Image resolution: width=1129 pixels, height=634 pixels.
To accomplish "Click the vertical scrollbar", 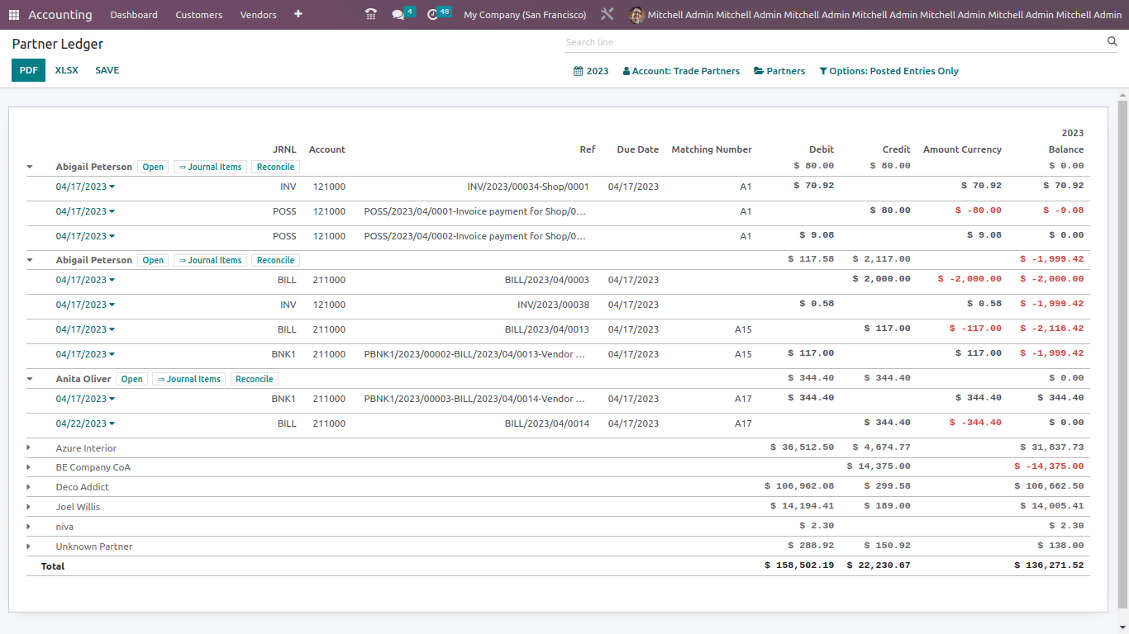I will click(1123, 353).
